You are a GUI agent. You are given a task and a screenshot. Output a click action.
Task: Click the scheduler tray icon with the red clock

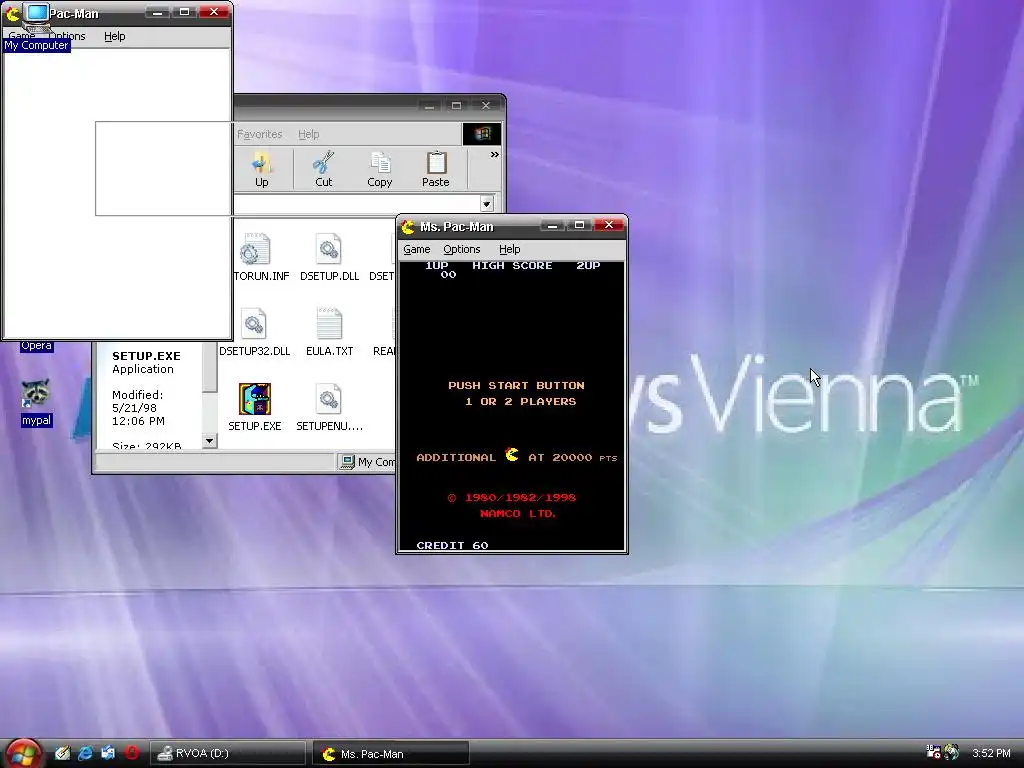coord(934,752)
